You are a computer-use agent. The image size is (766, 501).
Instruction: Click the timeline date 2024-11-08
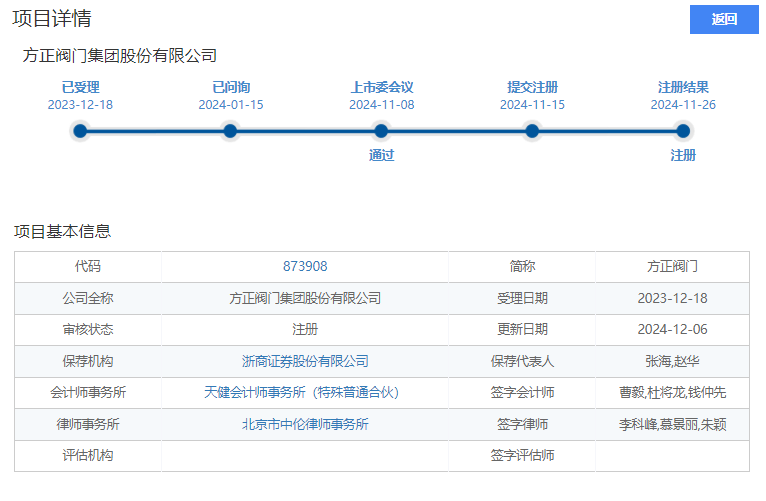tap(382, 104)
